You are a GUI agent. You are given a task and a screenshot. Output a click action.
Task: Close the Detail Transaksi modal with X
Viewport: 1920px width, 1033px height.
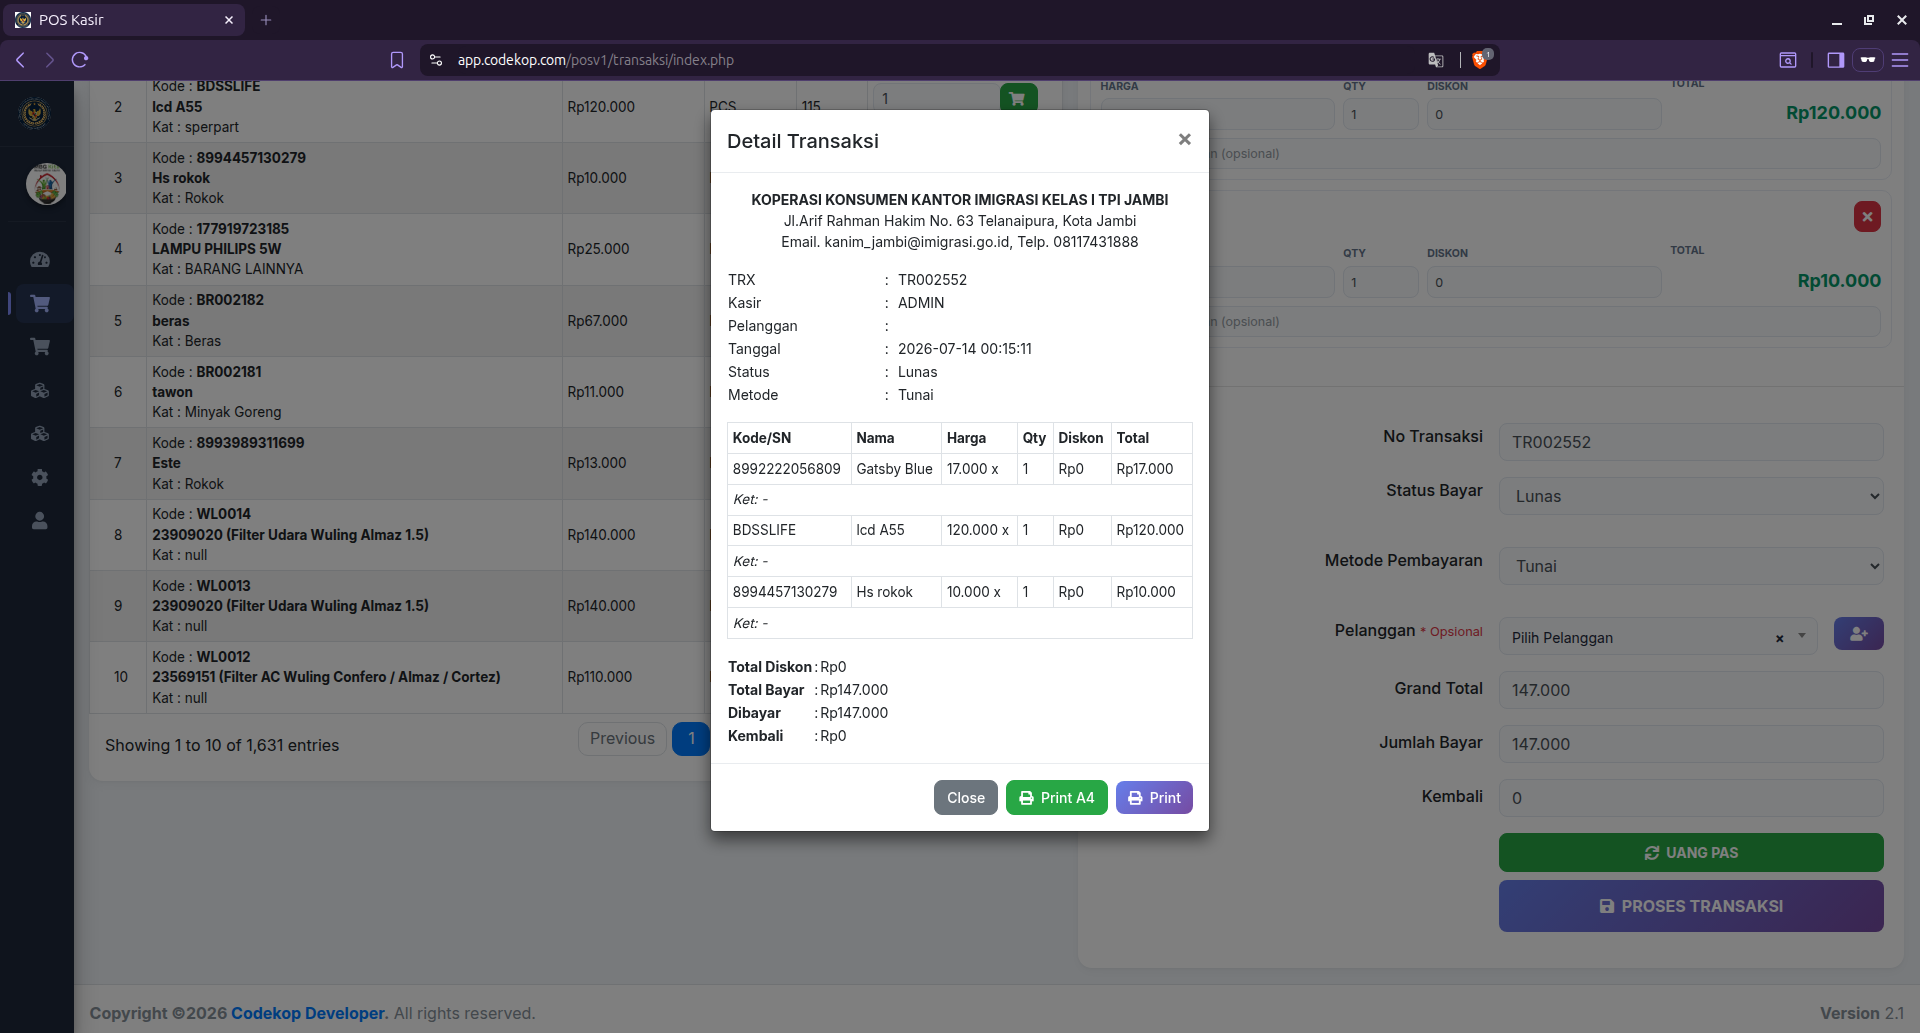coord(1184,140)
